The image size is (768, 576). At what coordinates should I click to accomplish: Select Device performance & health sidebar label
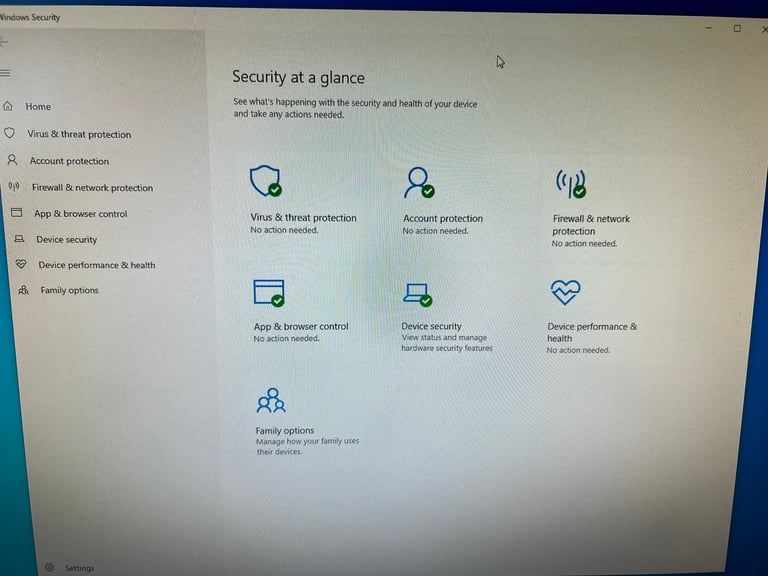tap(97, 265)
